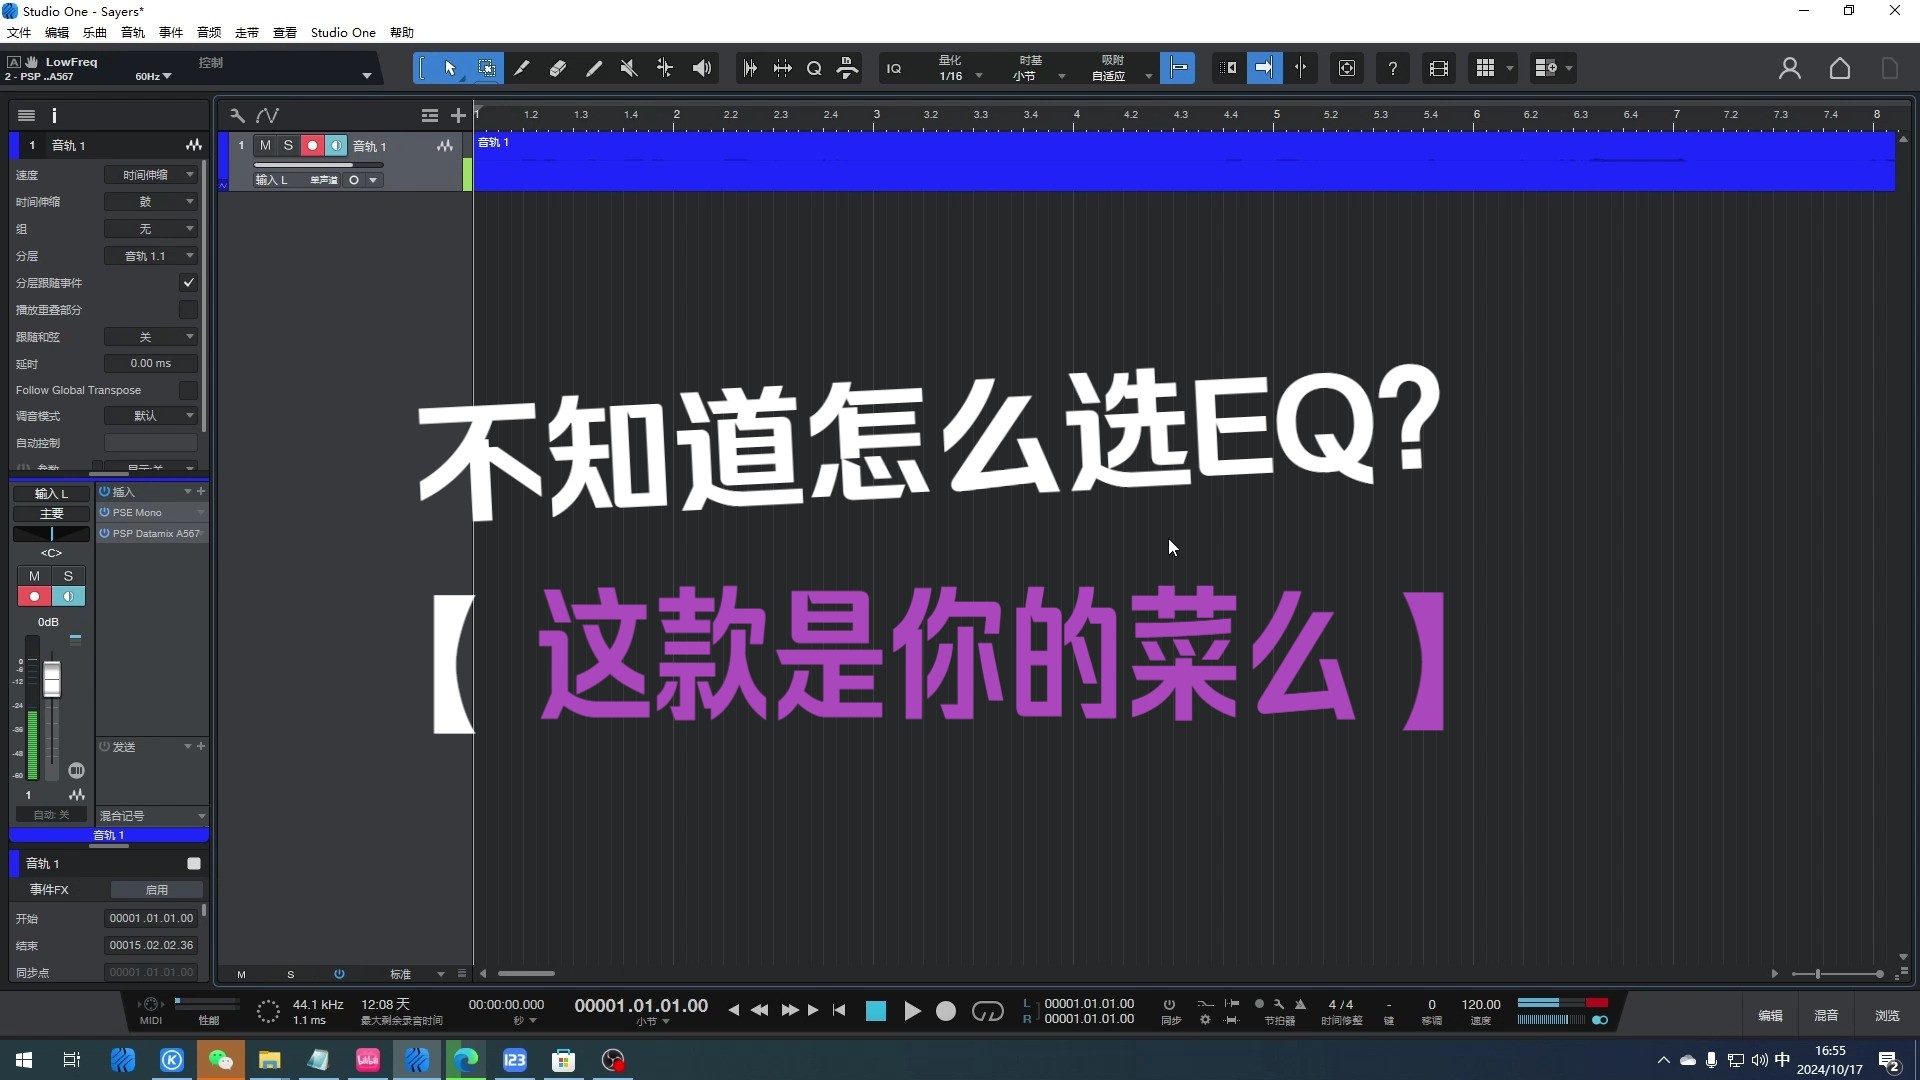Image resolution: width=1920 pixels, height=1080 pixels.
Task: Mute 音轨 1 in track header
Action: click(265, 146)
